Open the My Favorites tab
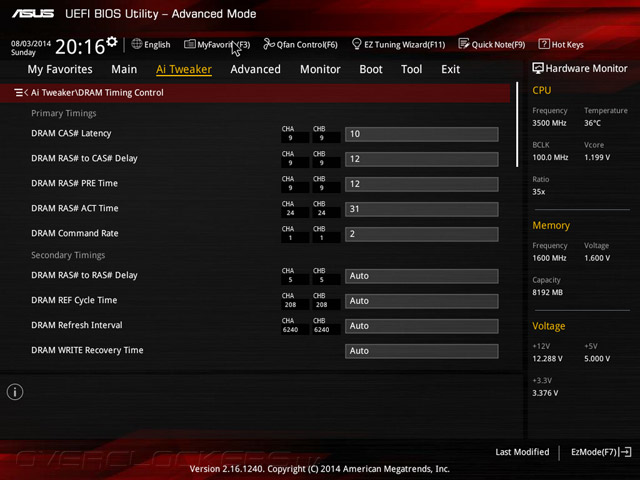Screen dimensions: 640x480 pos(60,69)
